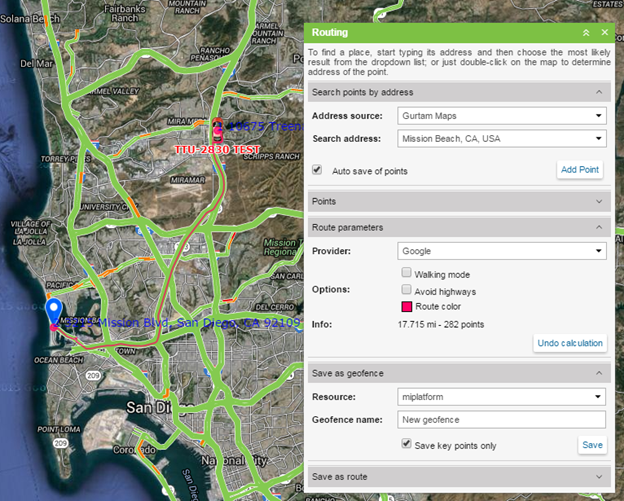Expand the Points section

tap(458, 201)
